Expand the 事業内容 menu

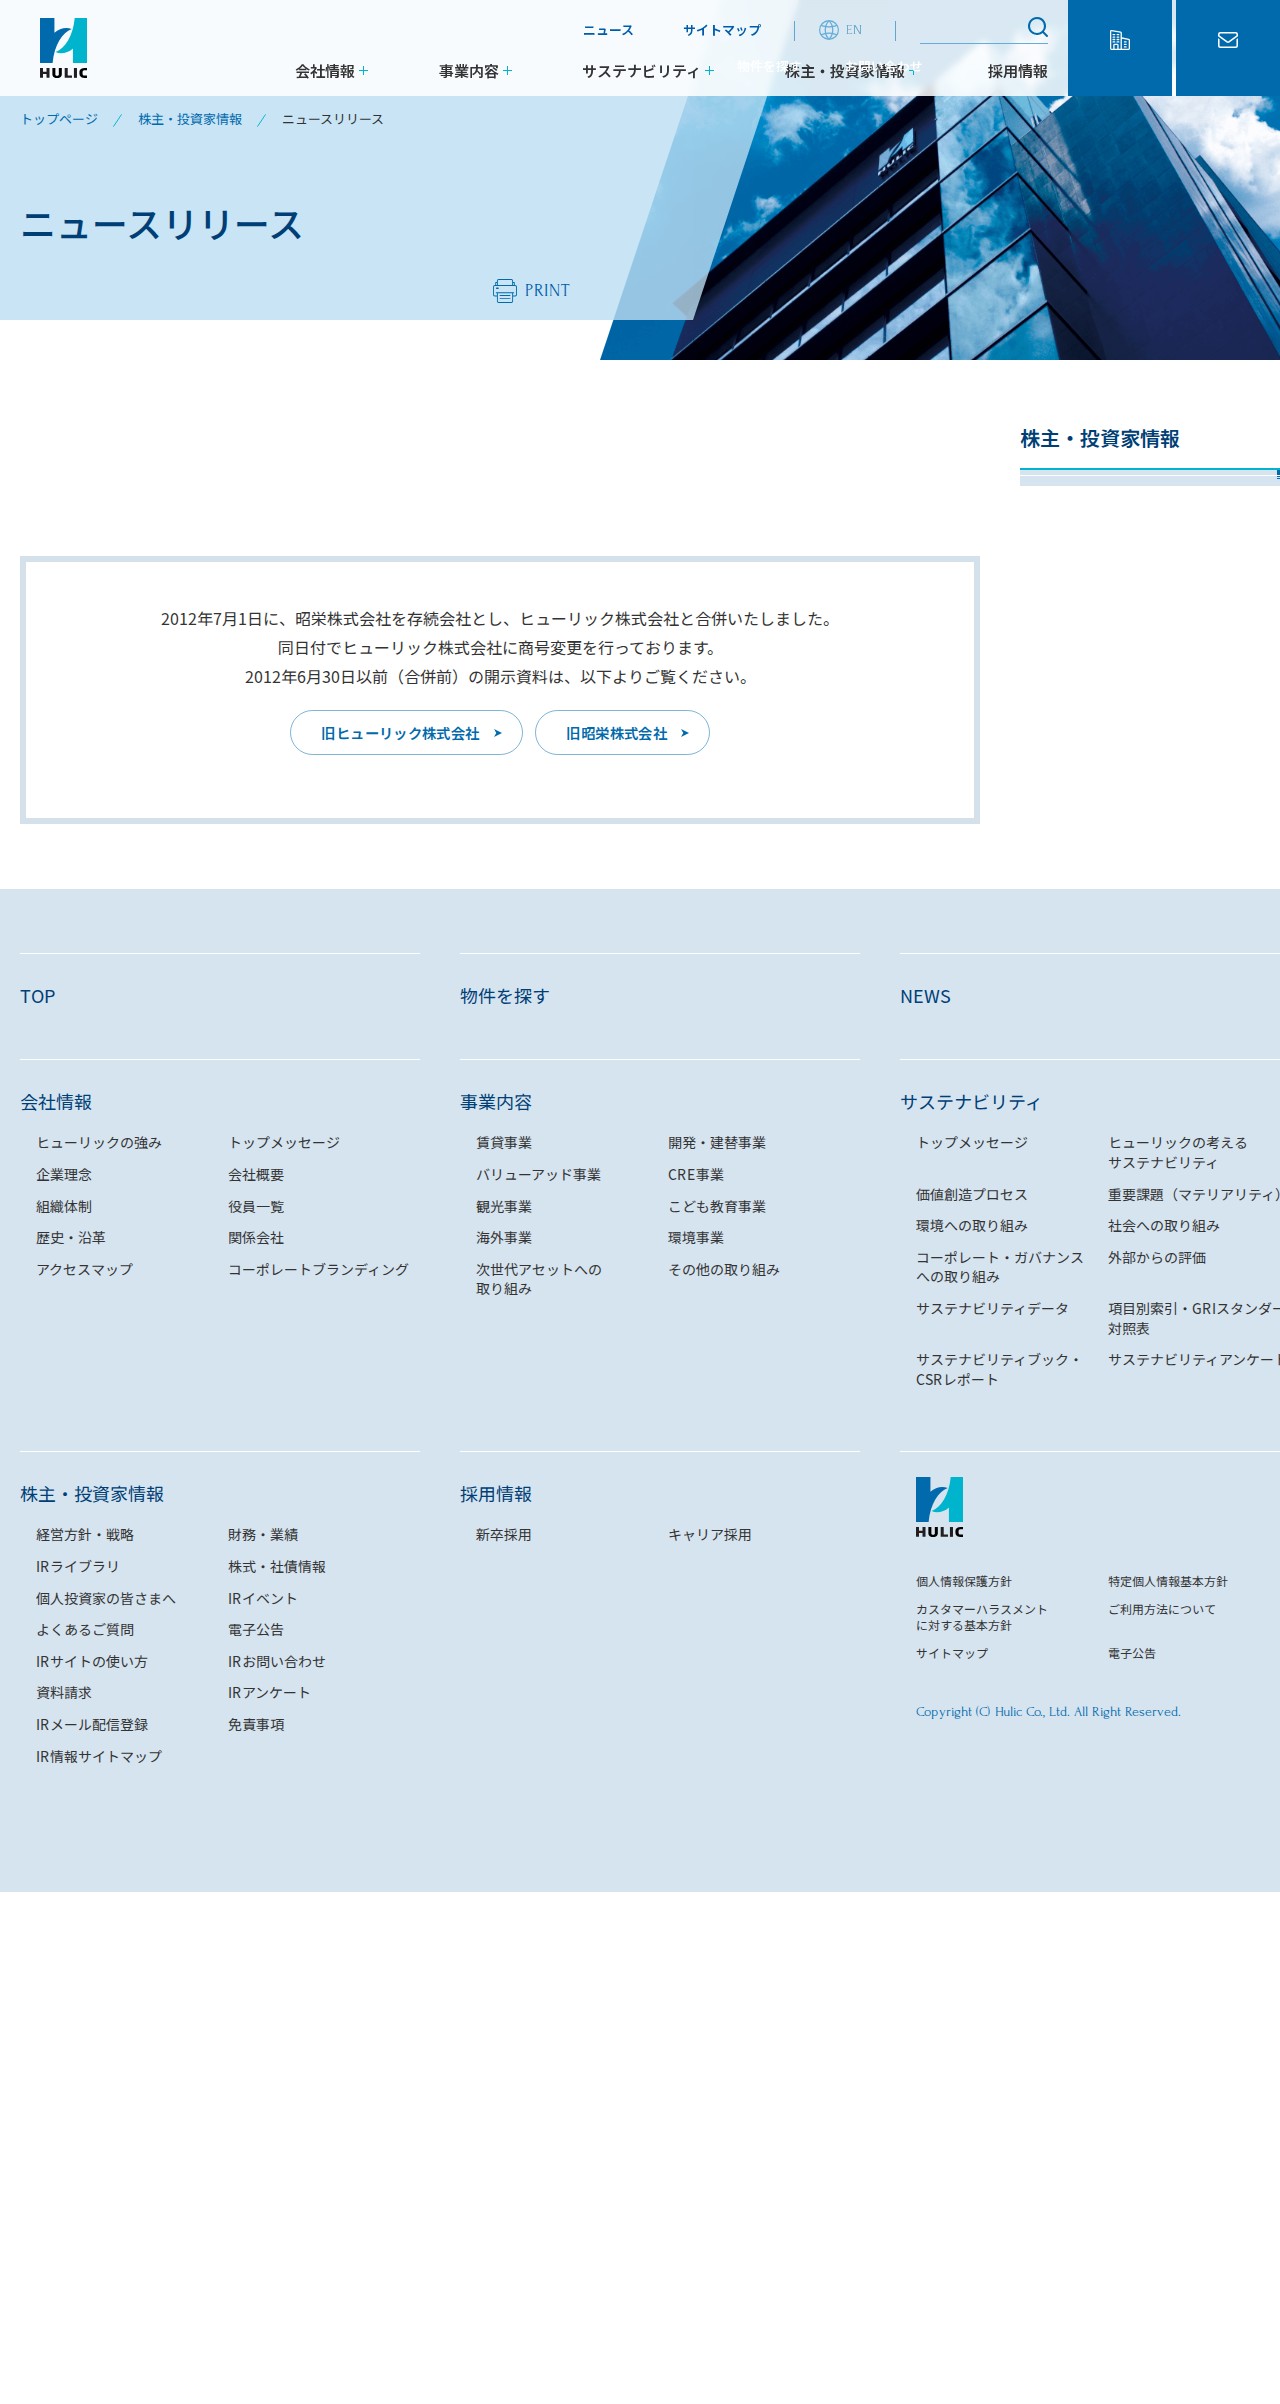475,71
